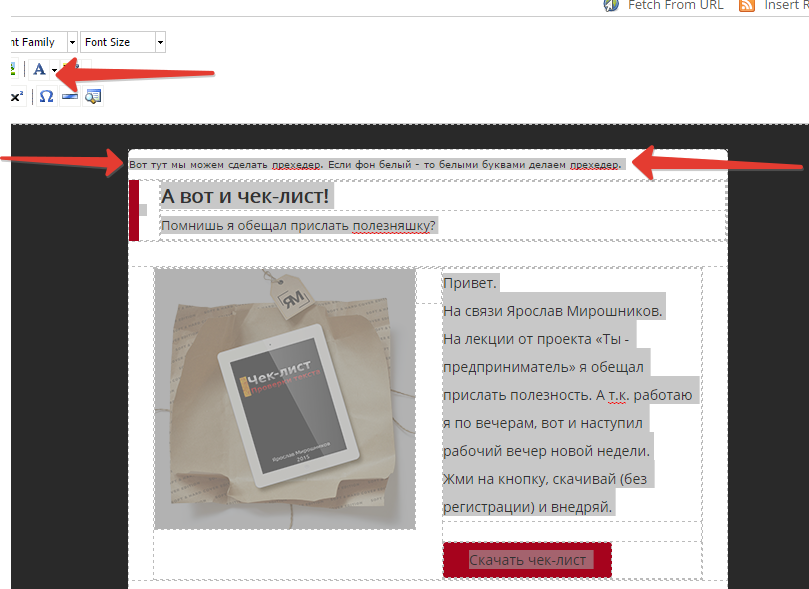Click the line 'Жми на кнопку, скачивай (без'
Viewport: 809px width, 589px height.
coord(545,479)
